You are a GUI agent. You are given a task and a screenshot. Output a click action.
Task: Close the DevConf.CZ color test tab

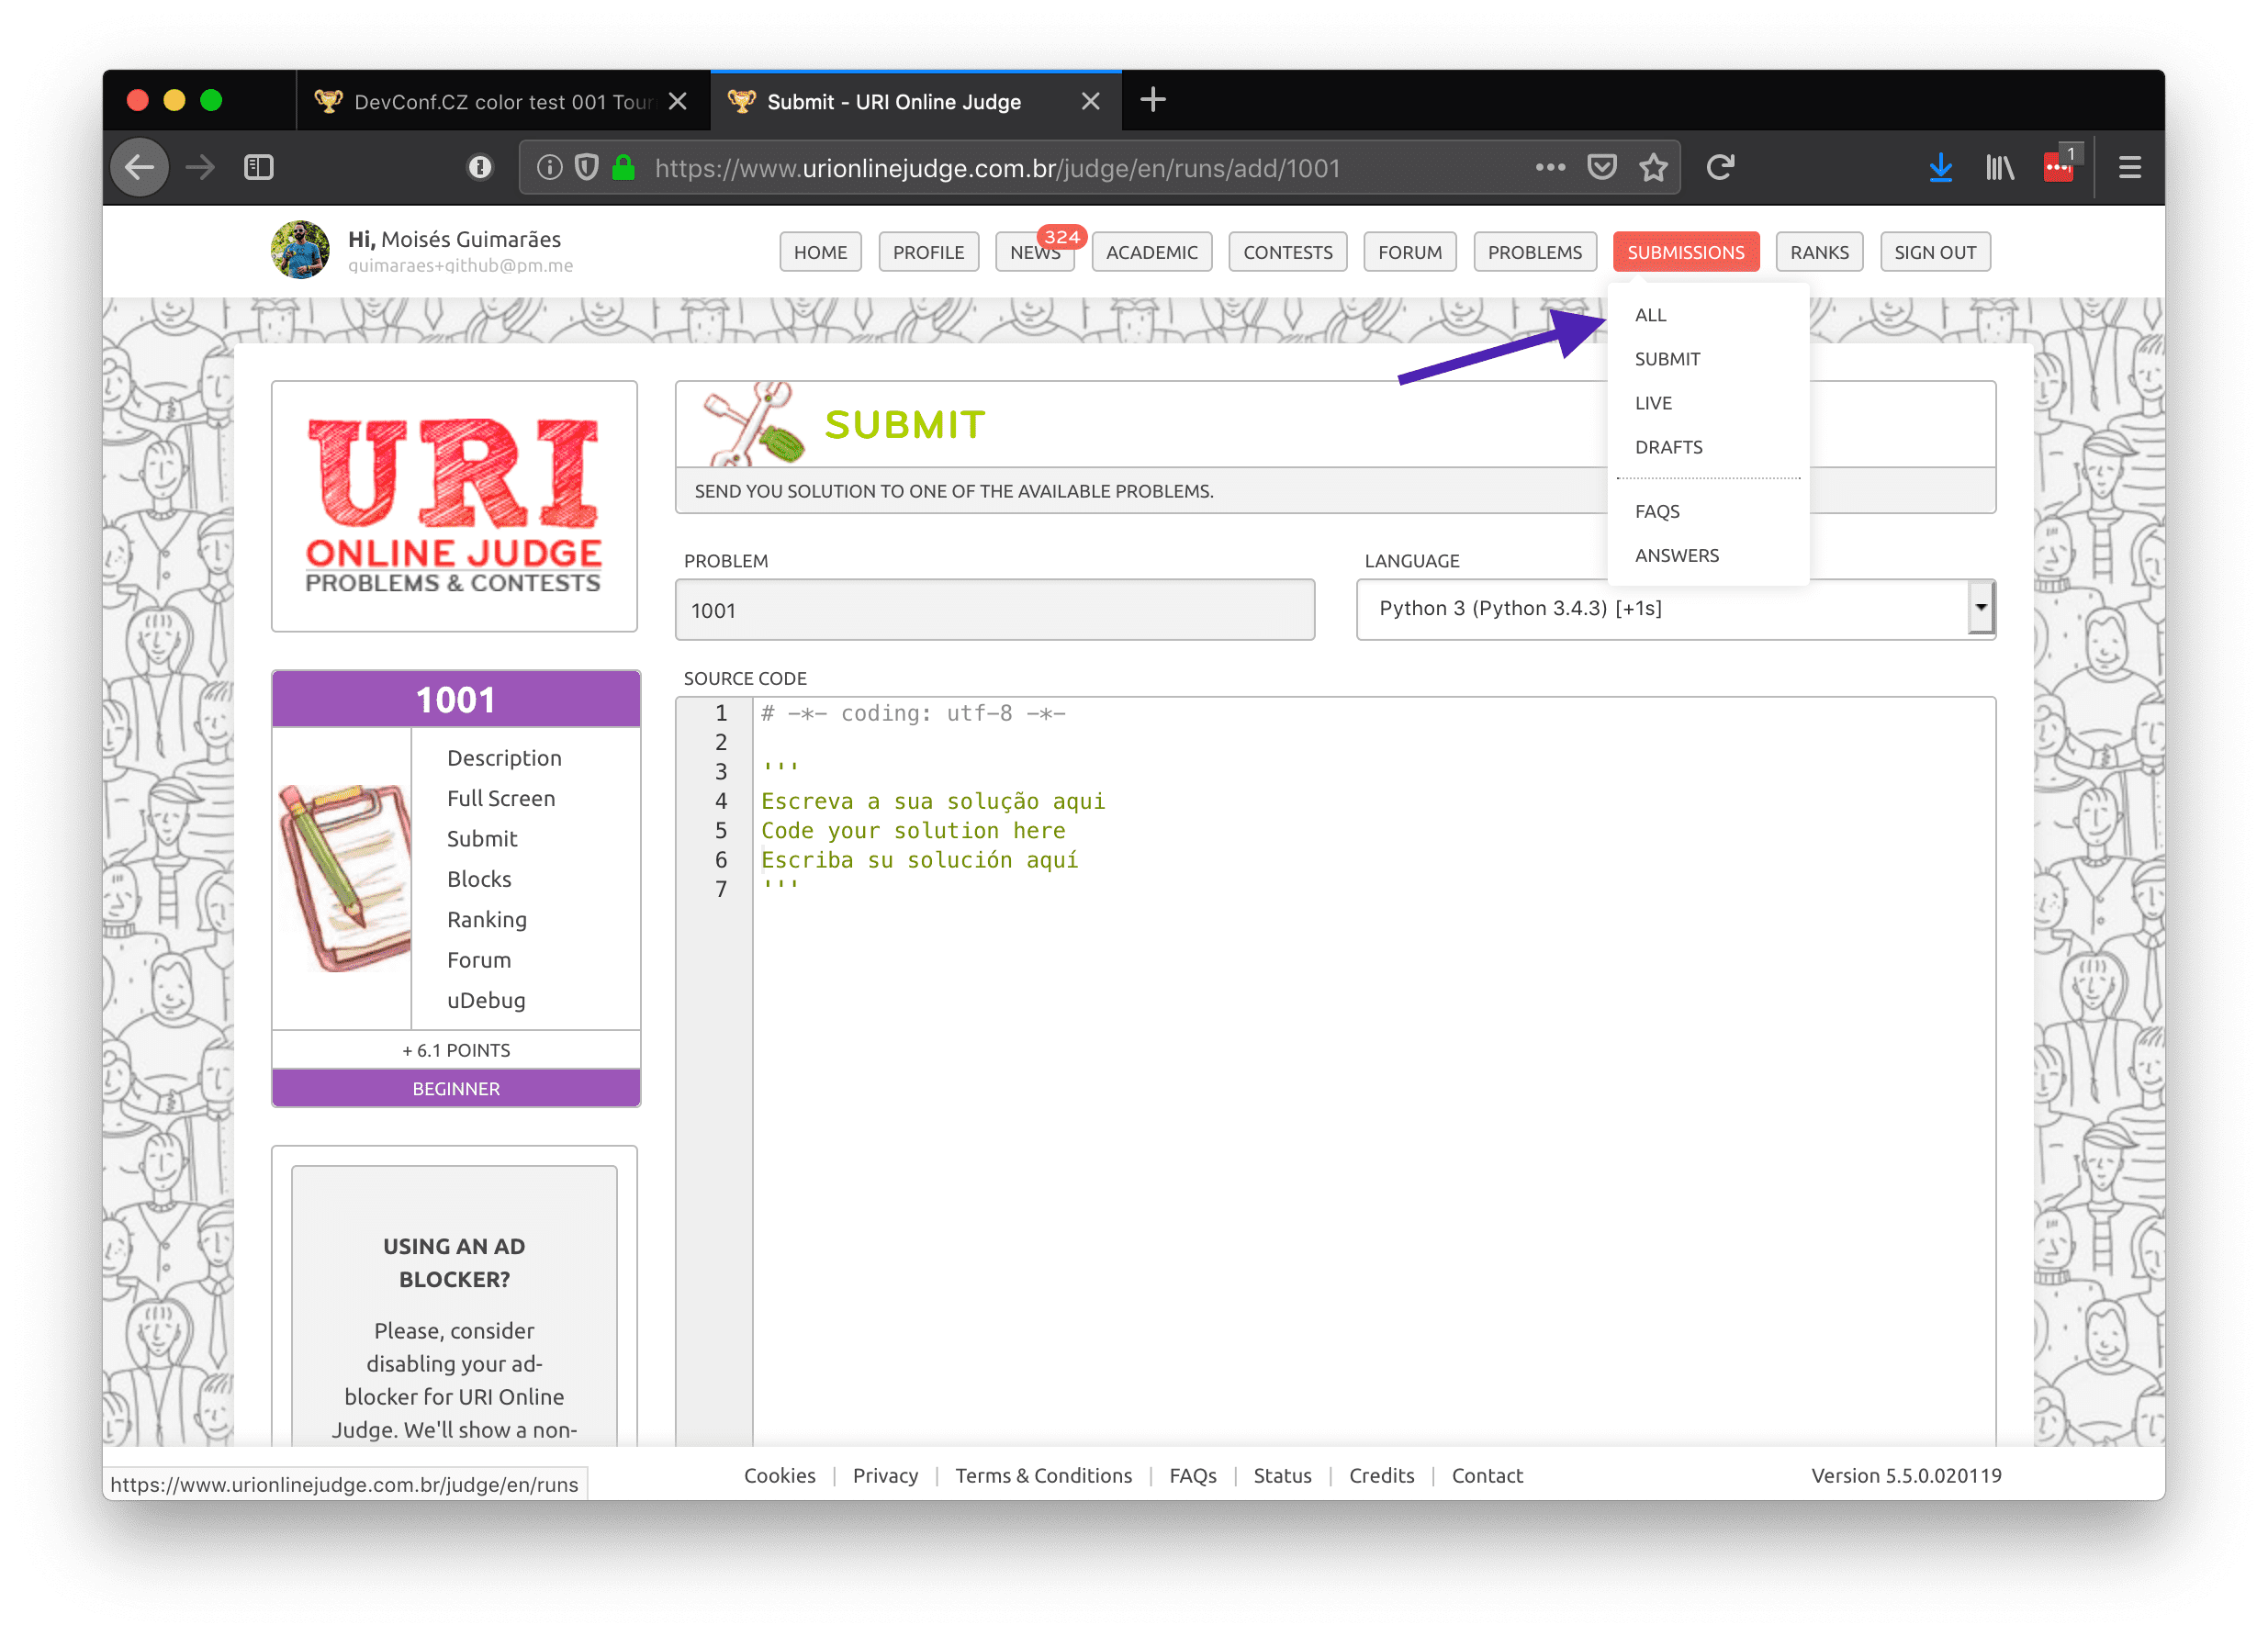tap(677, 101)
